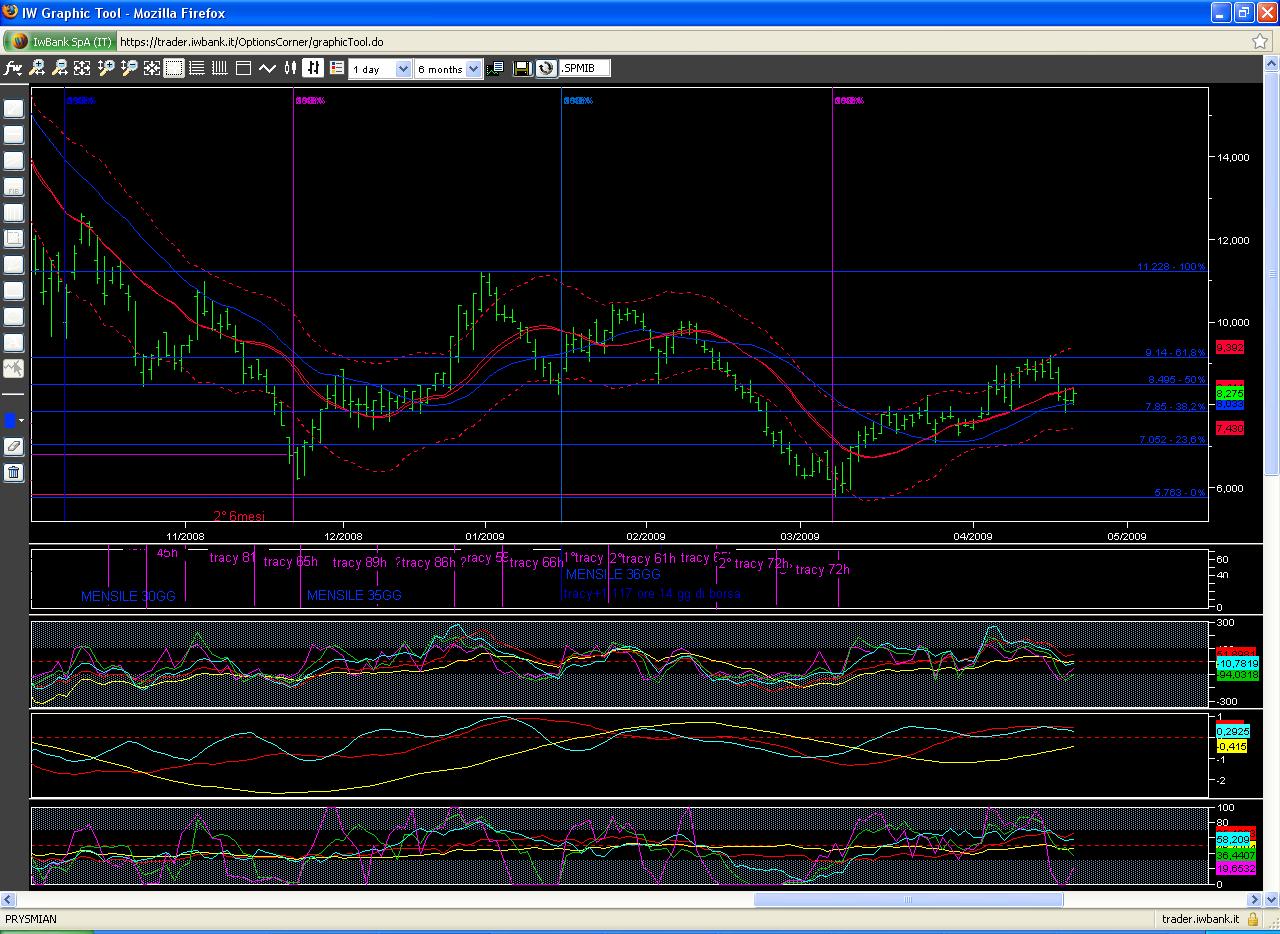
Task: Click the panel window layout icon
Action: click(243, 68)
